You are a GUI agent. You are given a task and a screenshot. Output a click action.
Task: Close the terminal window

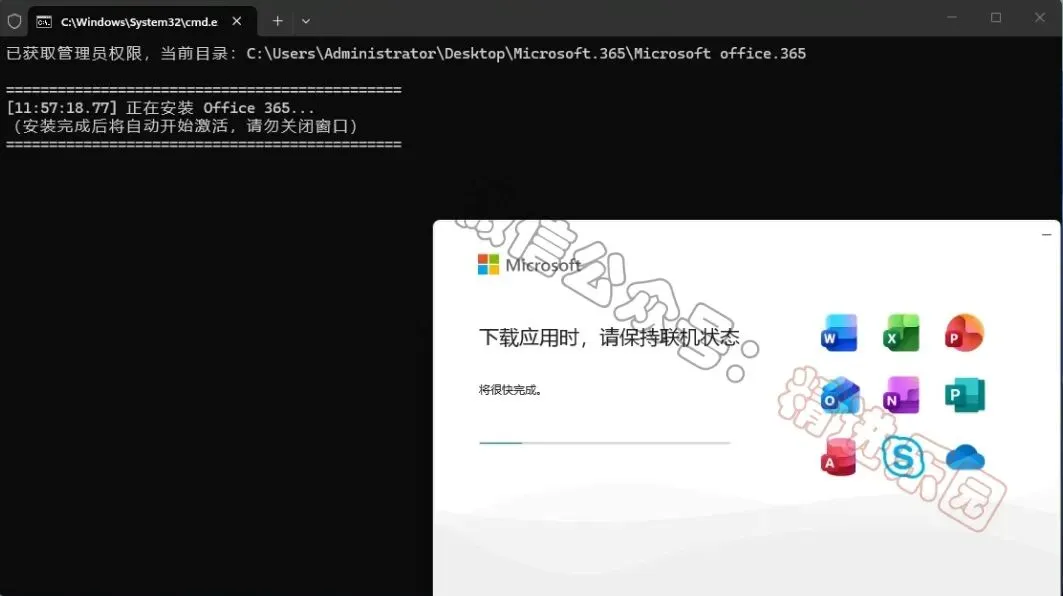pos(1039,18)
